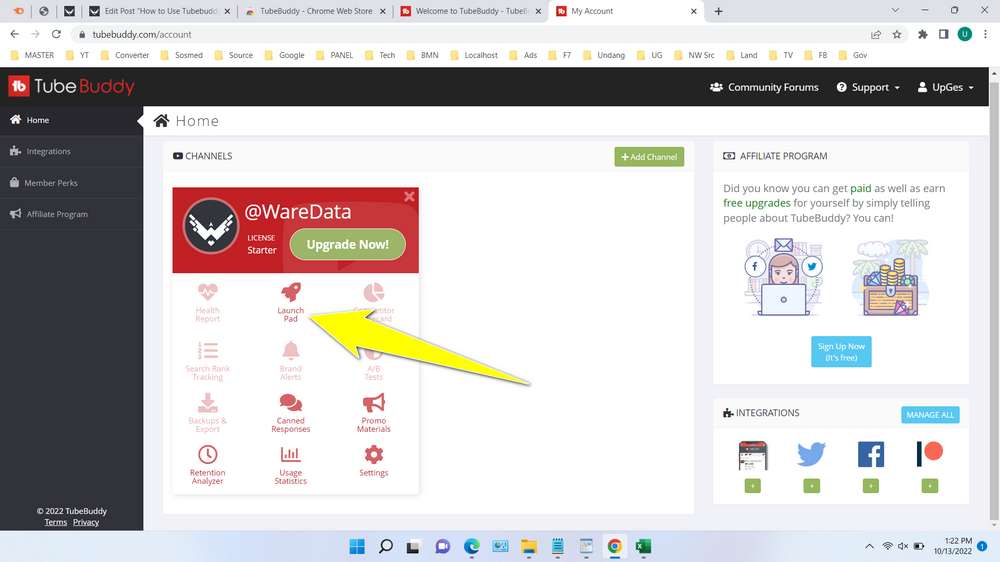The image size is (1000, 562).
Task: Open File Explorer from taskbar
Action: 529,547
